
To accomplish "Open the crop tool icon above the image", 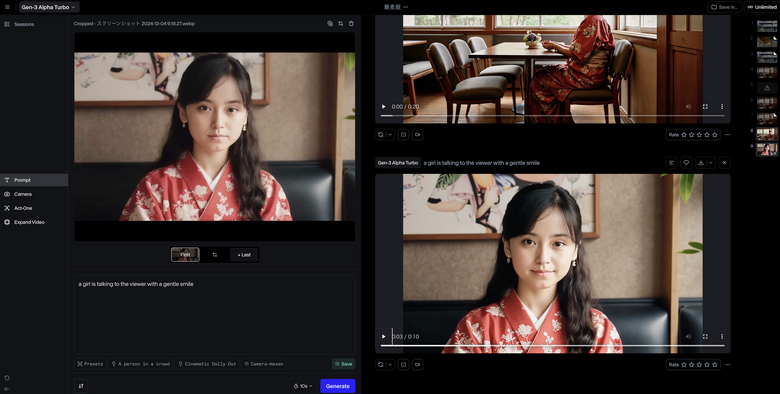I will pyautogui.click(x=341, y=23).
